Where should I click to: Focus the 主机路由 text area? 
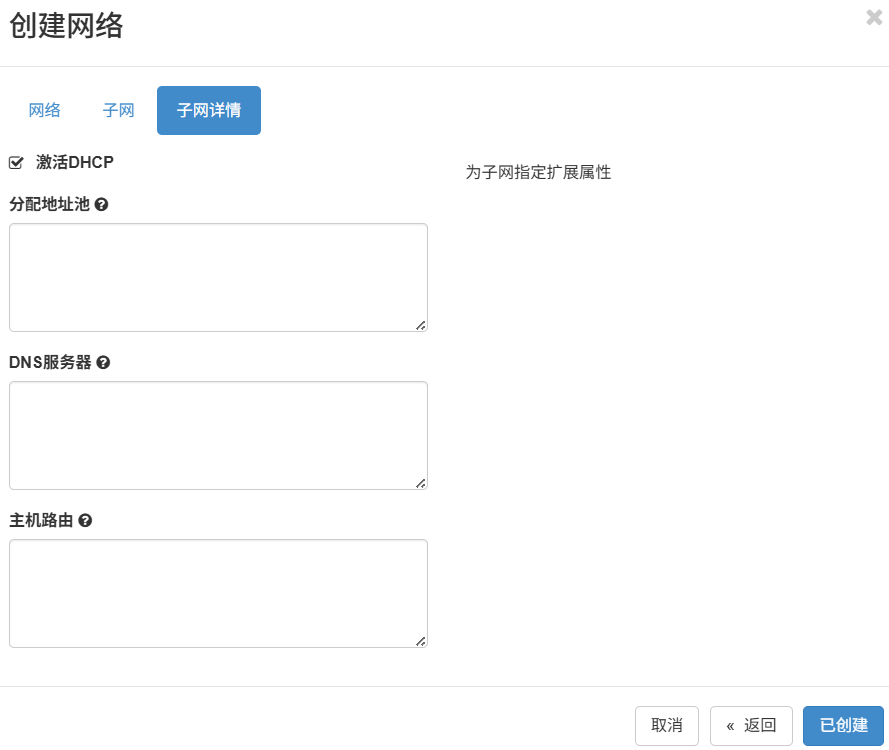coord(218,594)
